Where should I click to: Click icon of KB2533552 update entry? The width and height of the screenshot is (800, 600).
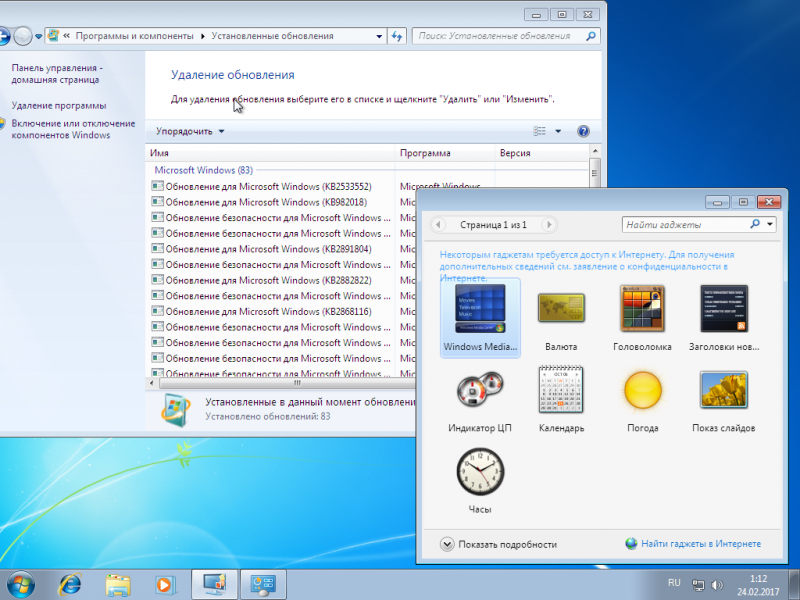click(157, 186)
